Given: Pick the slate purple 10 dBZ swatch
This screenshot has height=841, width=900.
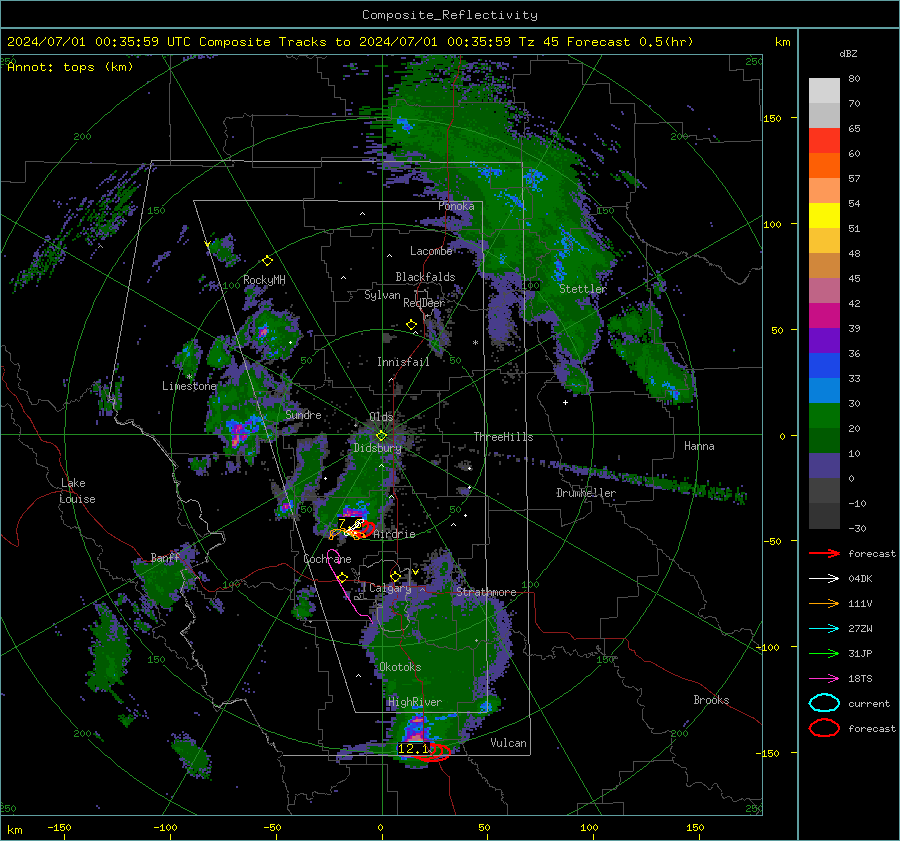Looking at the screenshot, I should [x=824, y=466].
